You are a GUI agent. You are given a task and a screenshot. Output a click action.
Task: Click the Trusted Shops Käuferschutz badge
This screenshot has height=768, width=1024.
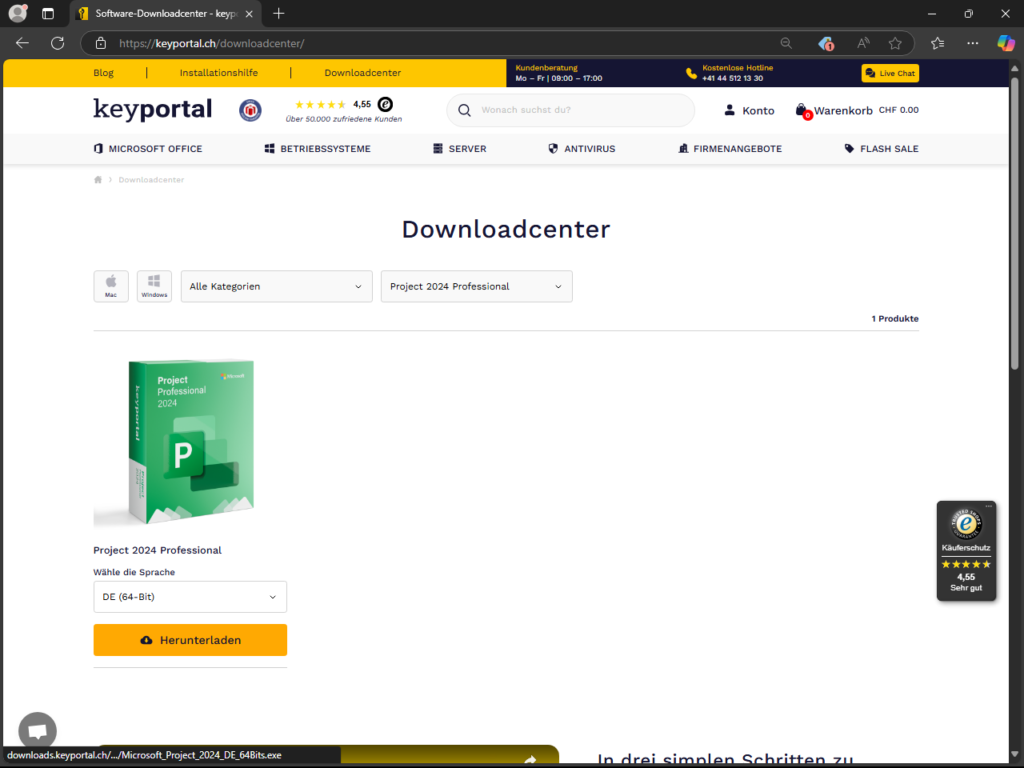pyautogui.click(x=966, y=550)
